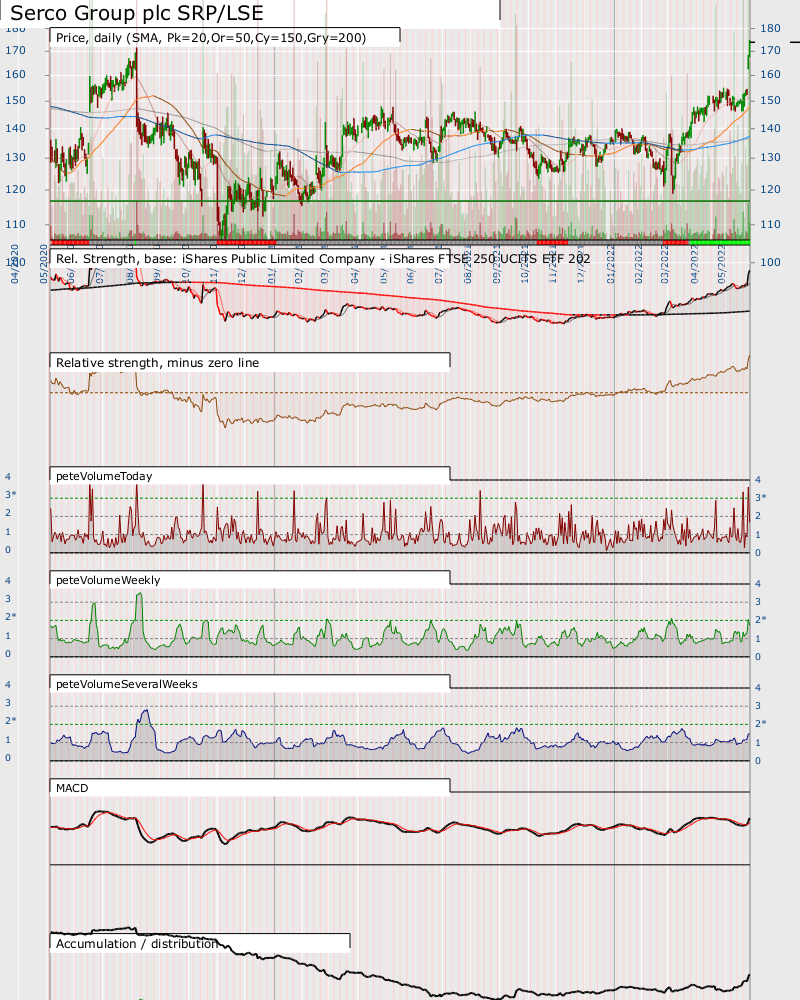
Task: Select the 'Accumulation / distribution' panel label
Action: (x=136, y=944)
